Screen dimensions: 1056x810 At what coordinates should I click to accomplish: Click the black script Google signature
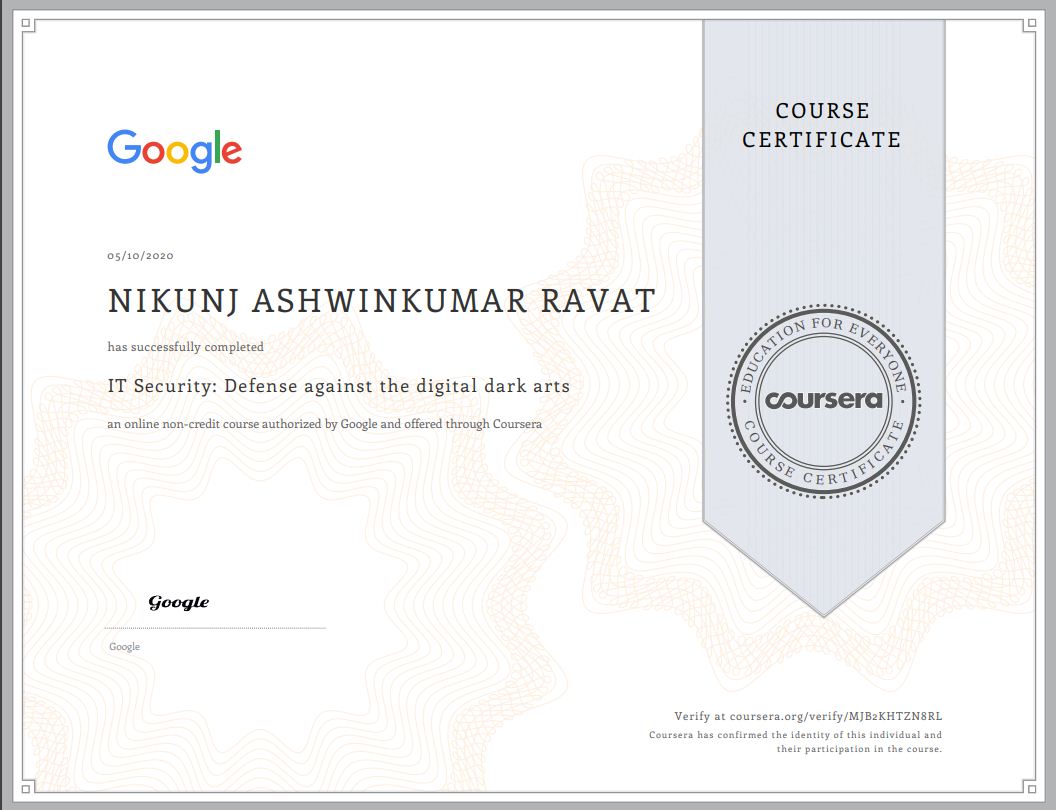179,602
